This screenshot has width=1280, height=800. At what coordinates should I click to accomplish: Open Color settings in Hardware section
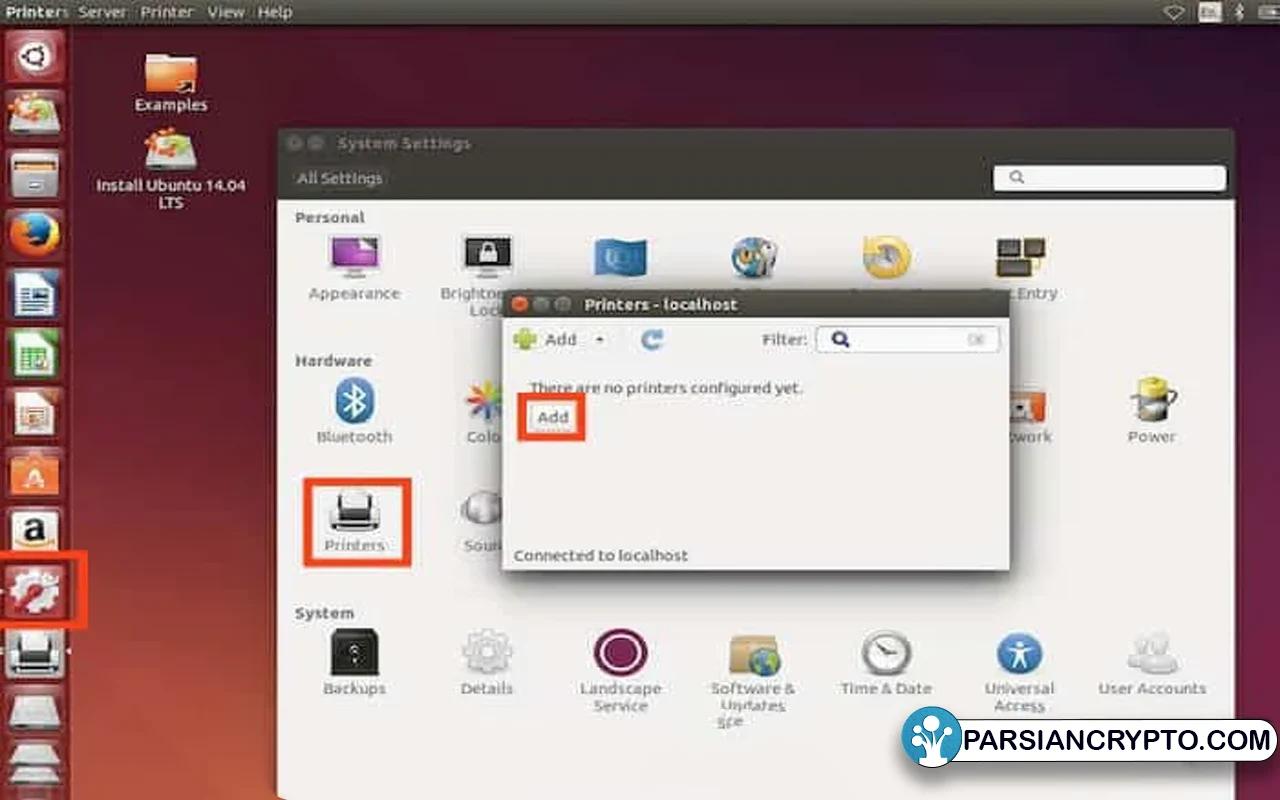tap(484, 411)
